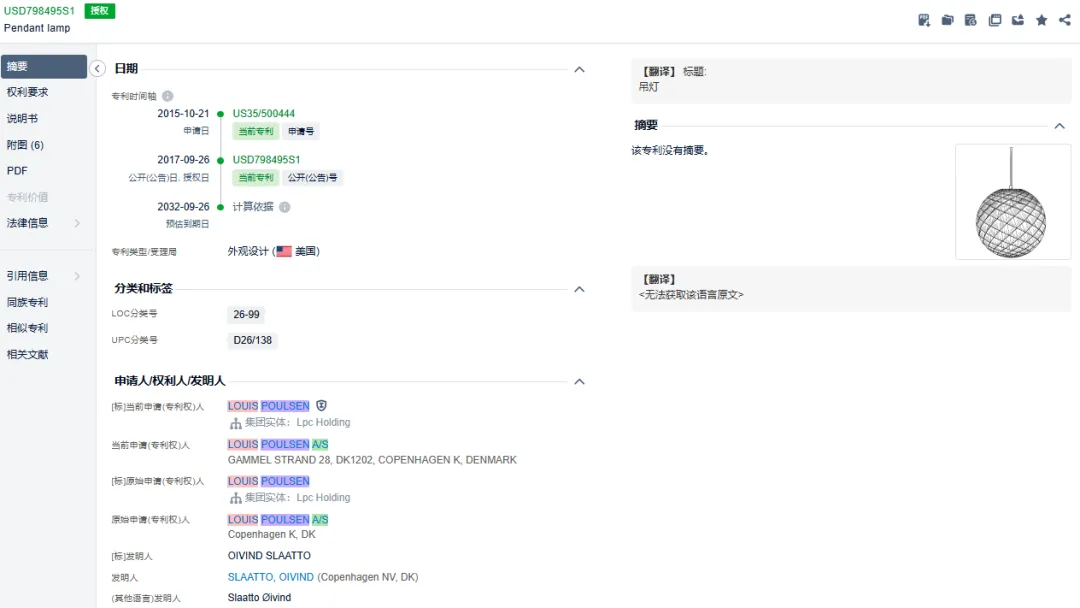Click LOUIS POULSEN under [标]原始申请(专利权)人

pyautogui.click(x=269, y=481)
